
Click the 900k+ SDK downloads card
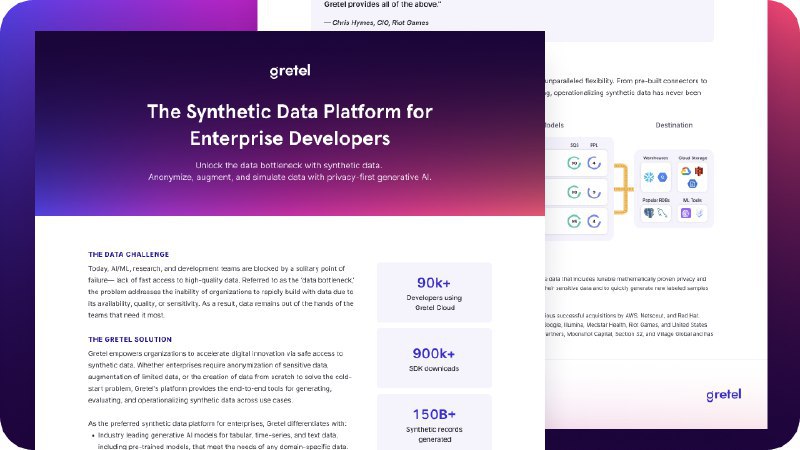(x=434, y=359)
